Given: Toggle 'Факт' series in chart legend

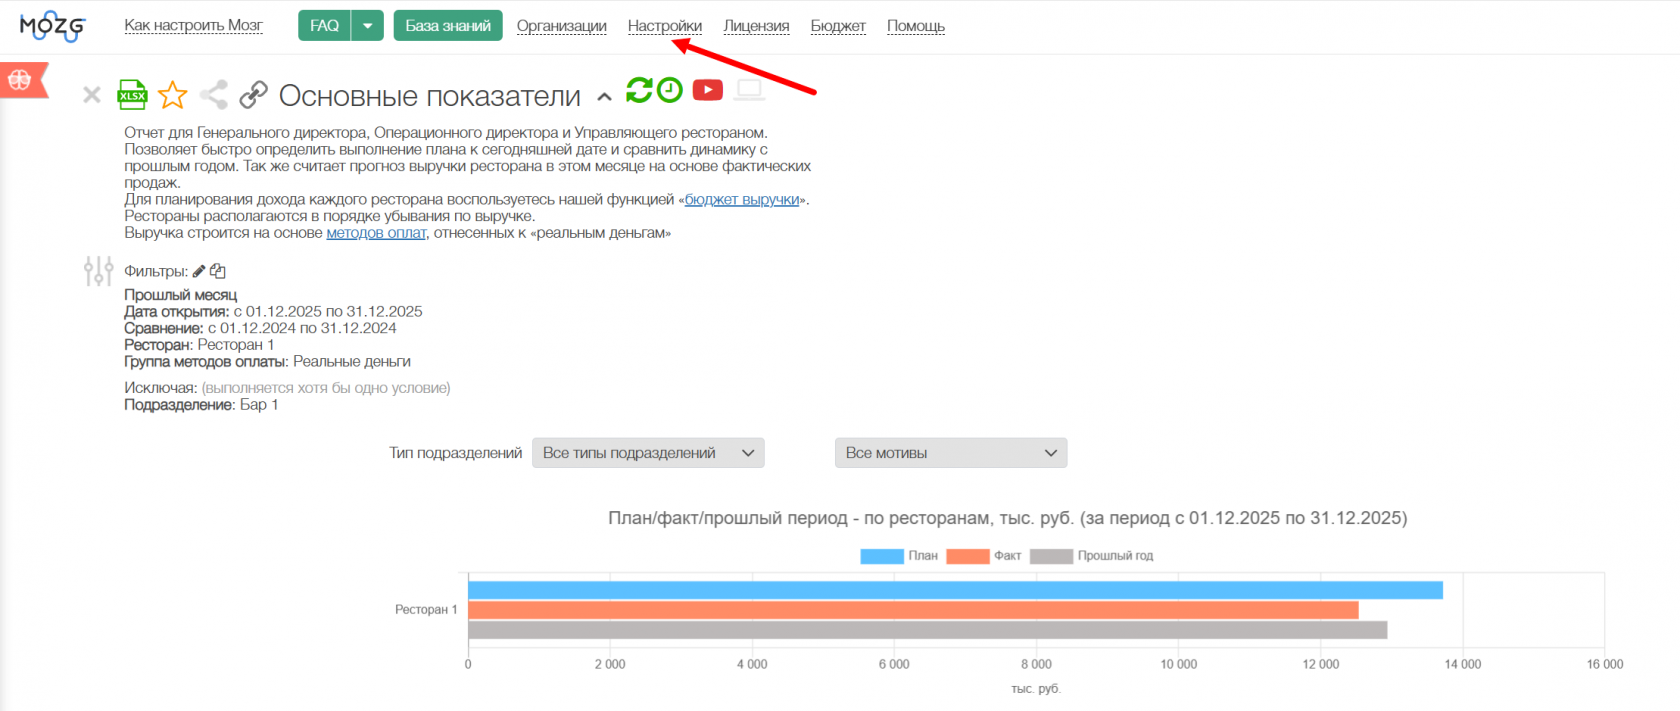Looking at the screenshot, I should pos(984,556).
